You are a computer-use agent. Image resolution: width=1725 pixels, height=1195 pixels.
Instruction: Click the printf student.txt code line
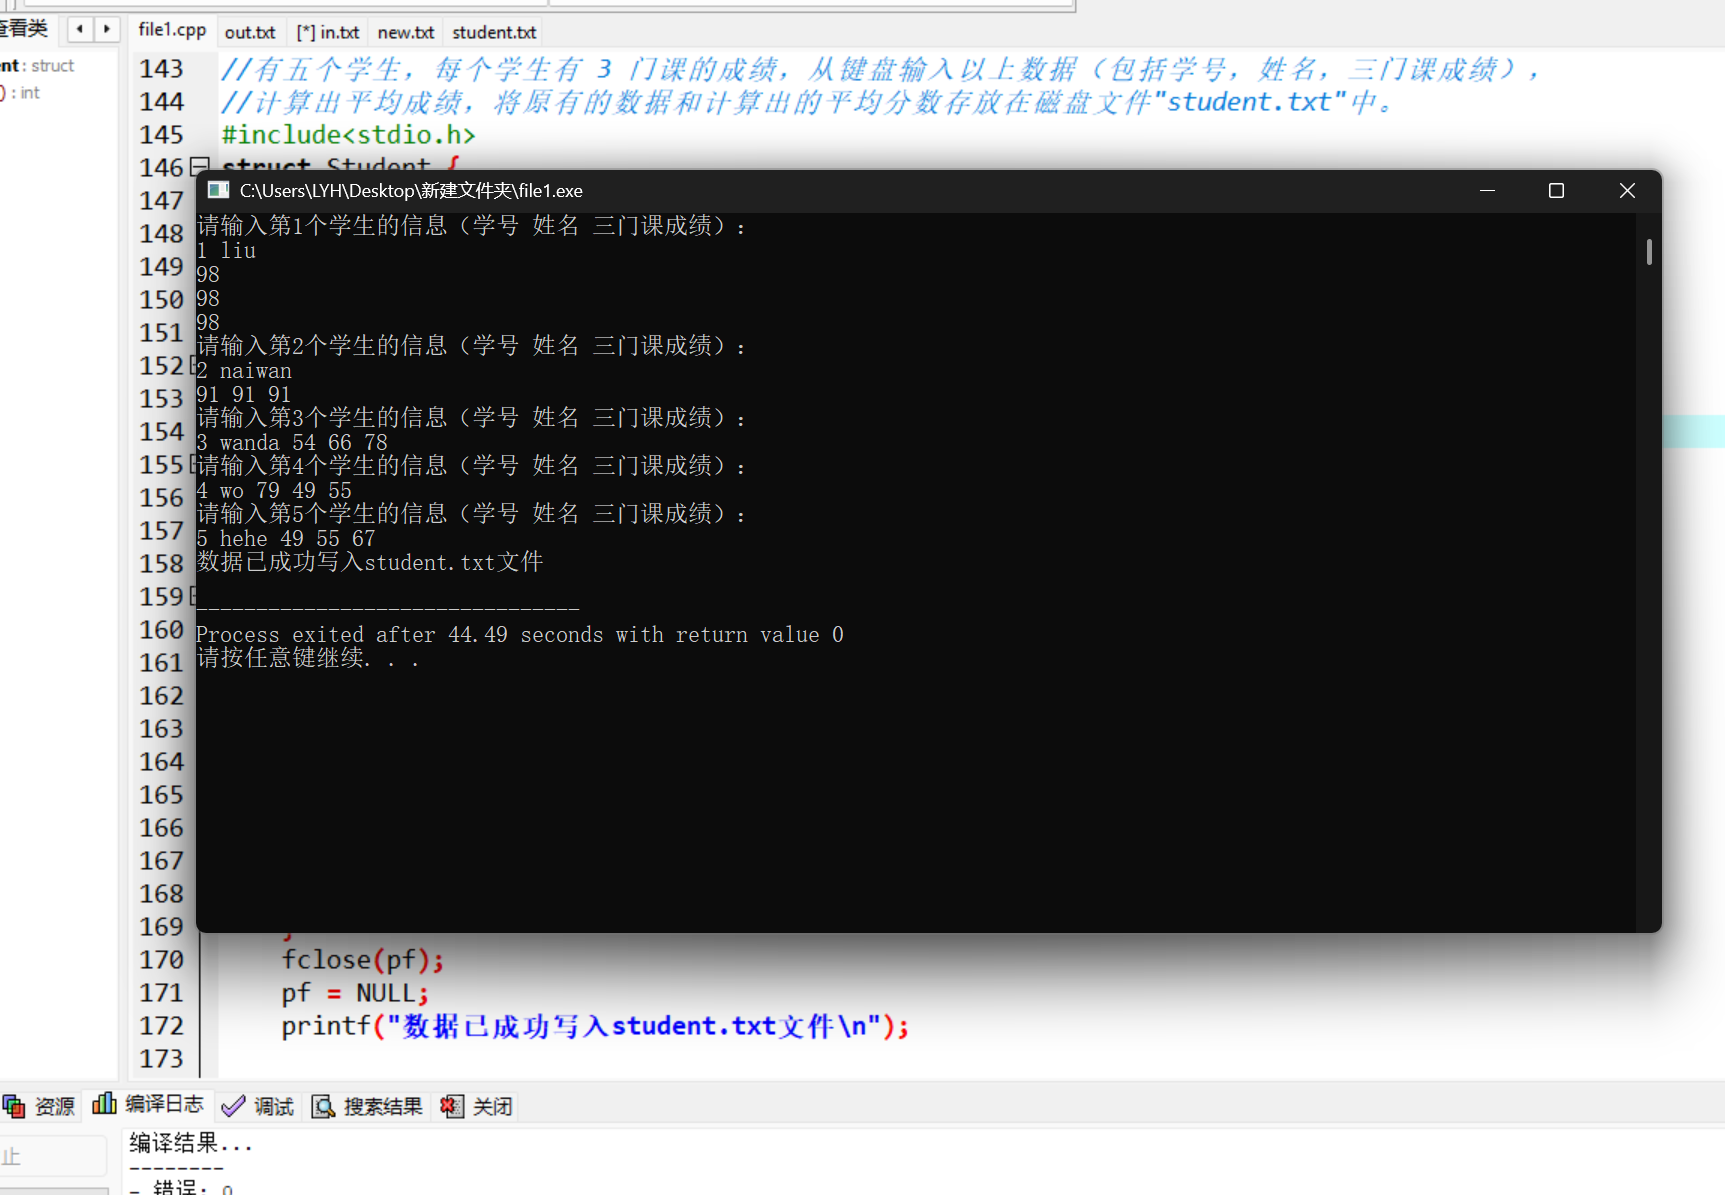(595, 1026)
